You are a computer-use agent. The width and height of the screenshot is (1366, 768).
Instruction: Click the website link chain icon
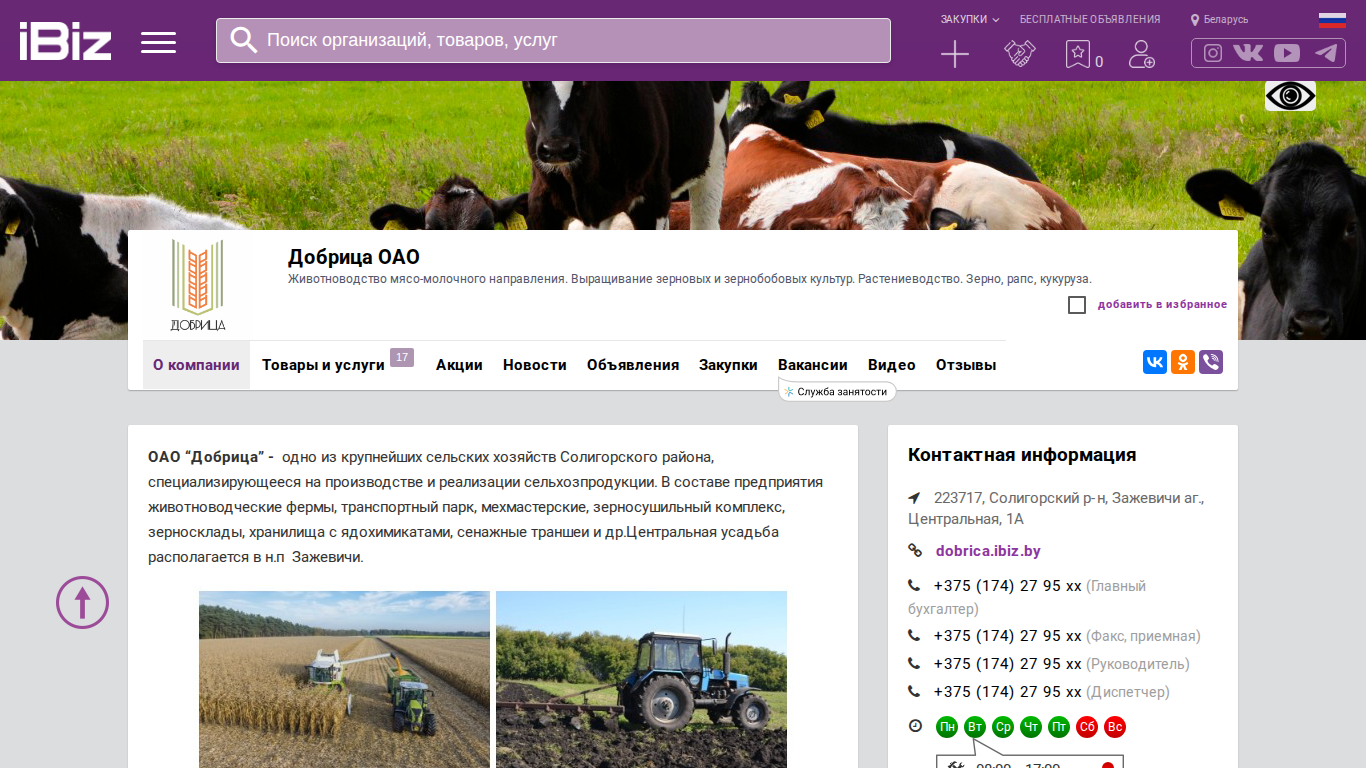pos(914,551)
